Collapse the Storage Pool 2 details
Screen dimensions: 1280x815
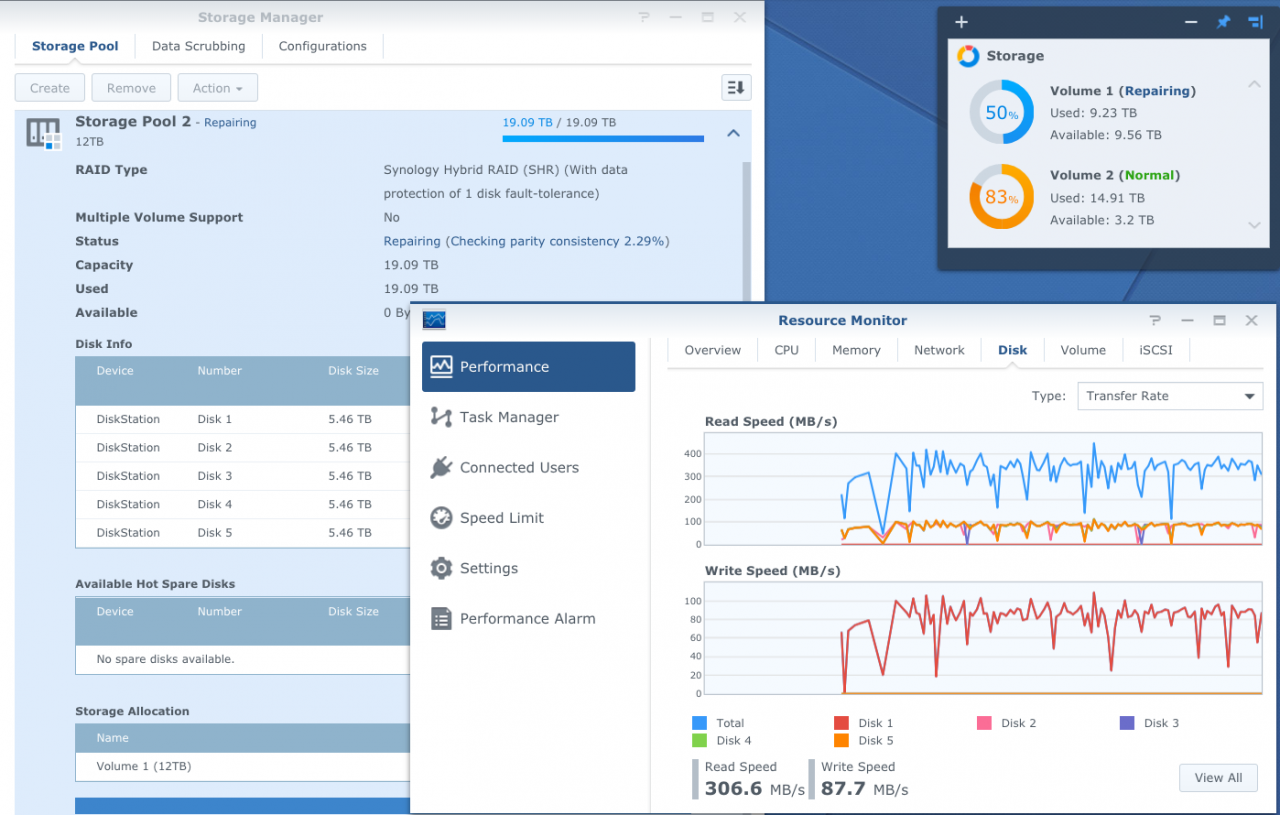733,132
